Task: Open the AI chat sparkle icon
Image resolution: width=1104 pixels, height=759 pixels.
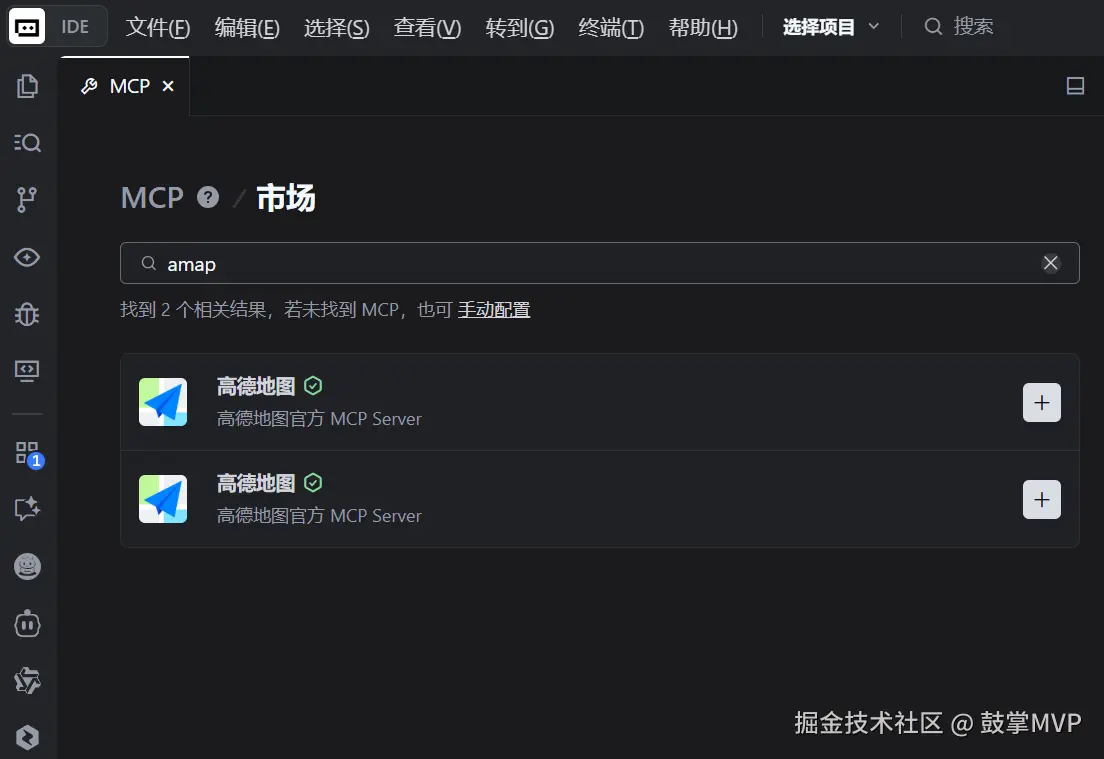Action: coord(27,508)
